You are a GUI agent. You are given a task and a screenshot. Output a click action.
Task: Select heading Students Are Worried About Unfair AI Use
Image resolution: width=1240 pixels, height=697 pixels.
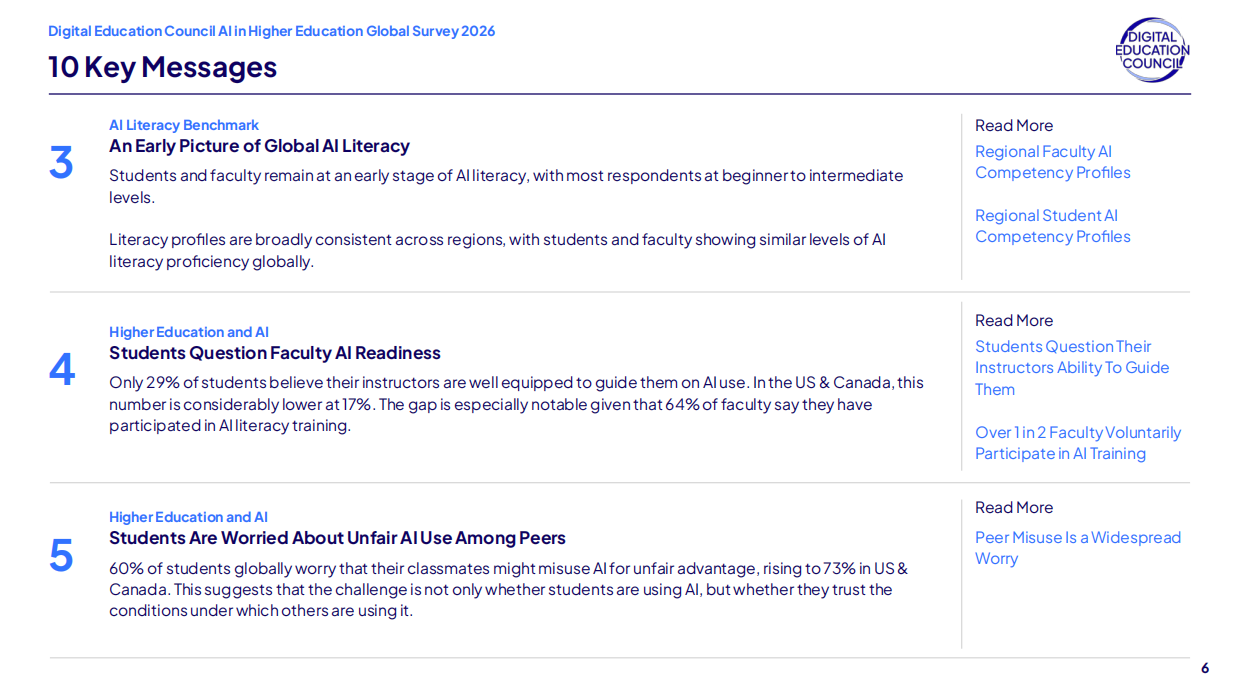pyautogui.click(x=337, y=538)
